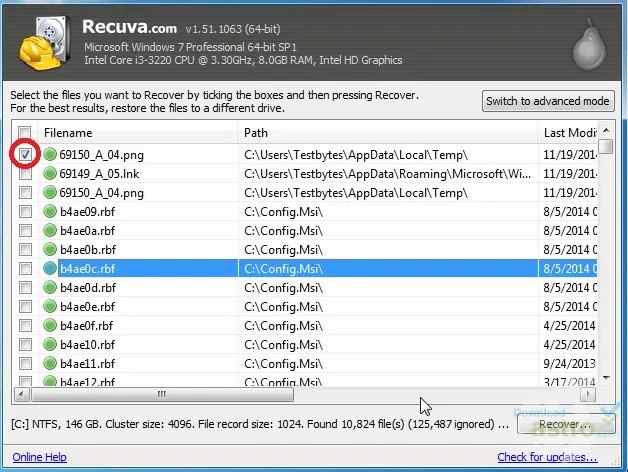Viewport: 628px width, 472px height.
Task: Click the green state circle beside b4ae09.rbf
Action: click(x=50, y=211)
